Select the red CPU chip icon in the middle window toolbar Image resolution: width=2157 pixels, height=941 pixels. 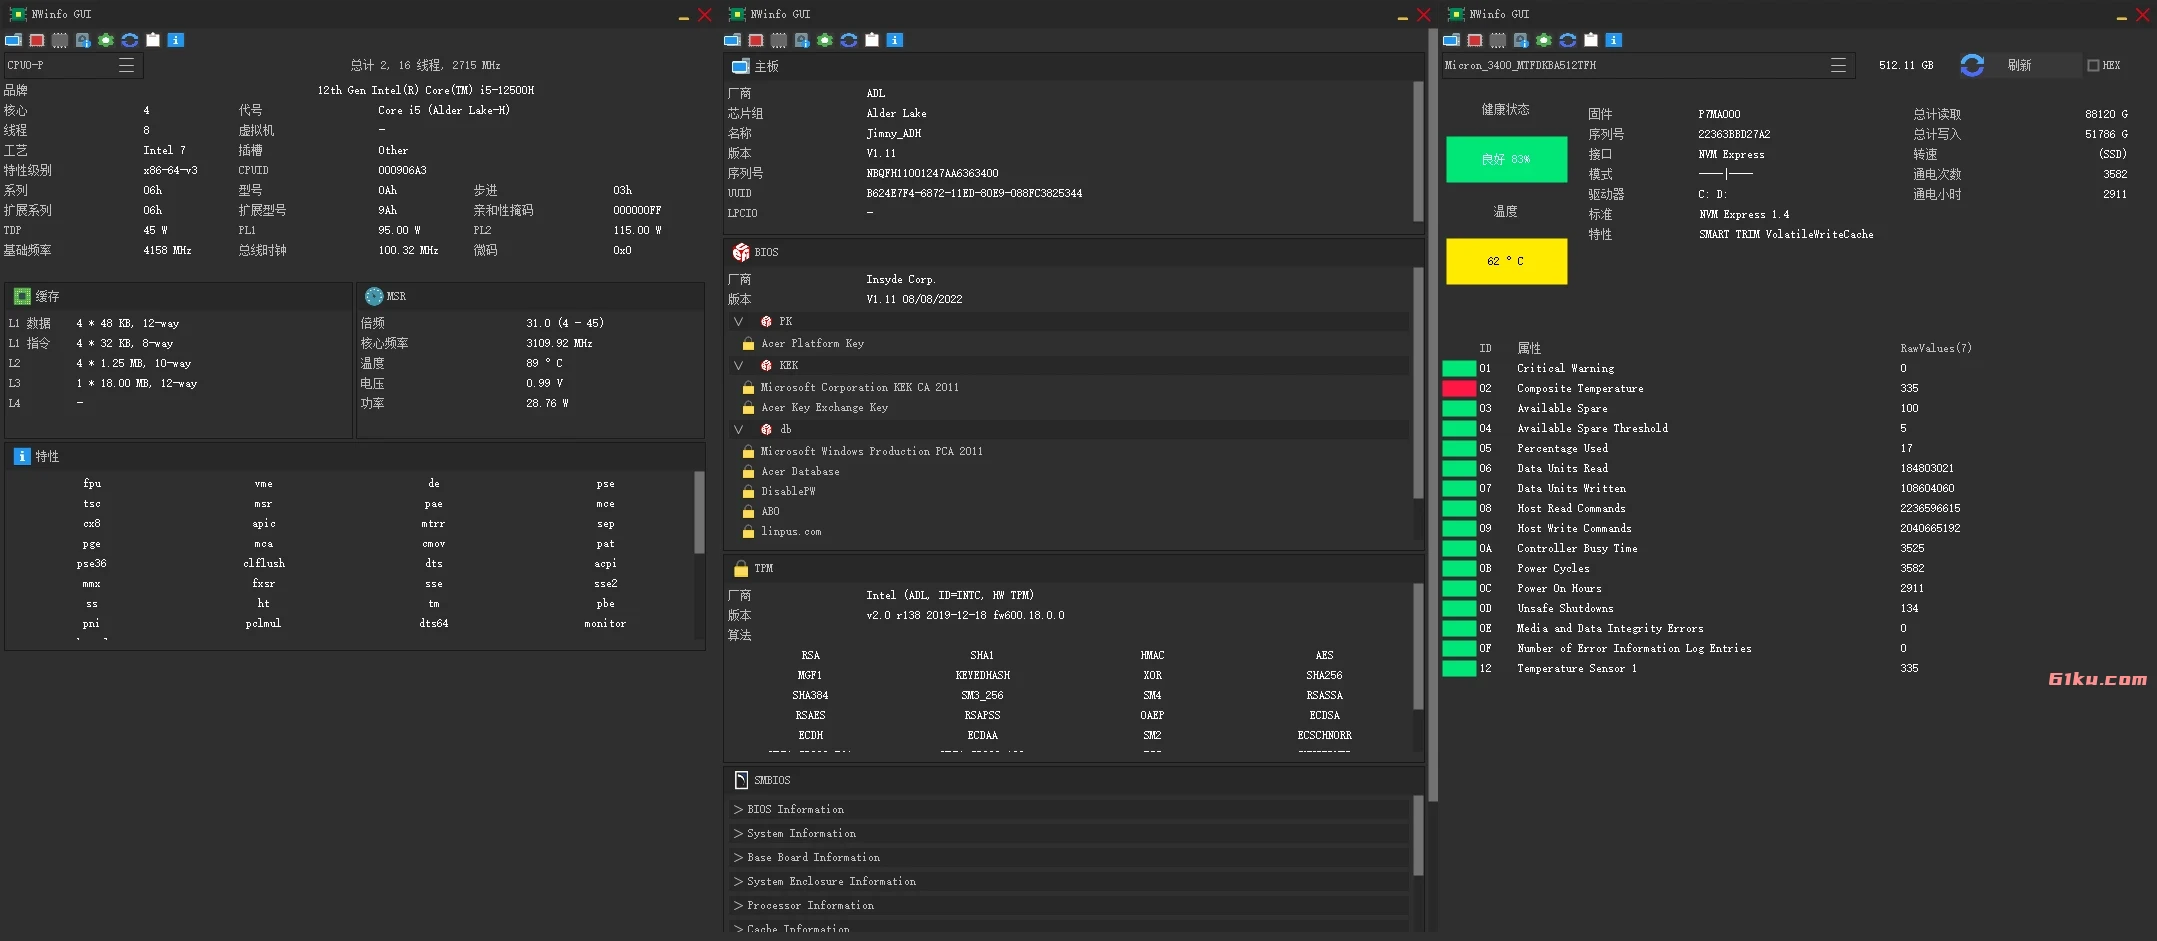(x=756, y=40)
